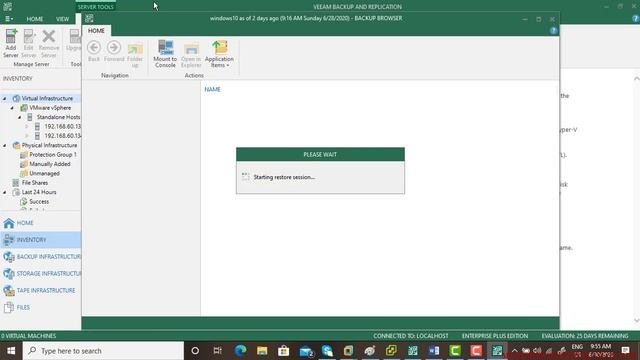Open SERVER TOOLS contextual tab

(x=96, y=7)
